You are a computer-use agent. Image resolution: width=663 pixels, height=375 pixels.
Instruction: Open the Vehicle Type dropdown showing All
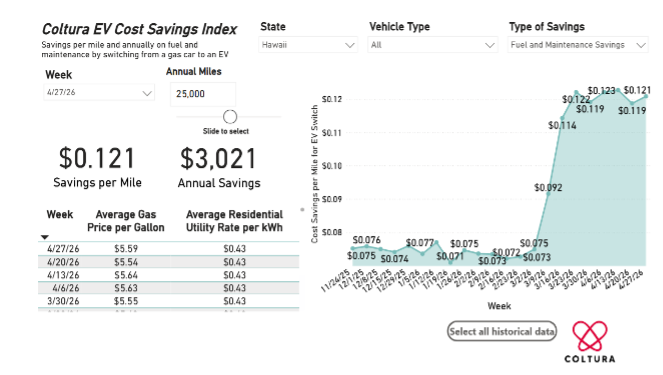(433, 45)
